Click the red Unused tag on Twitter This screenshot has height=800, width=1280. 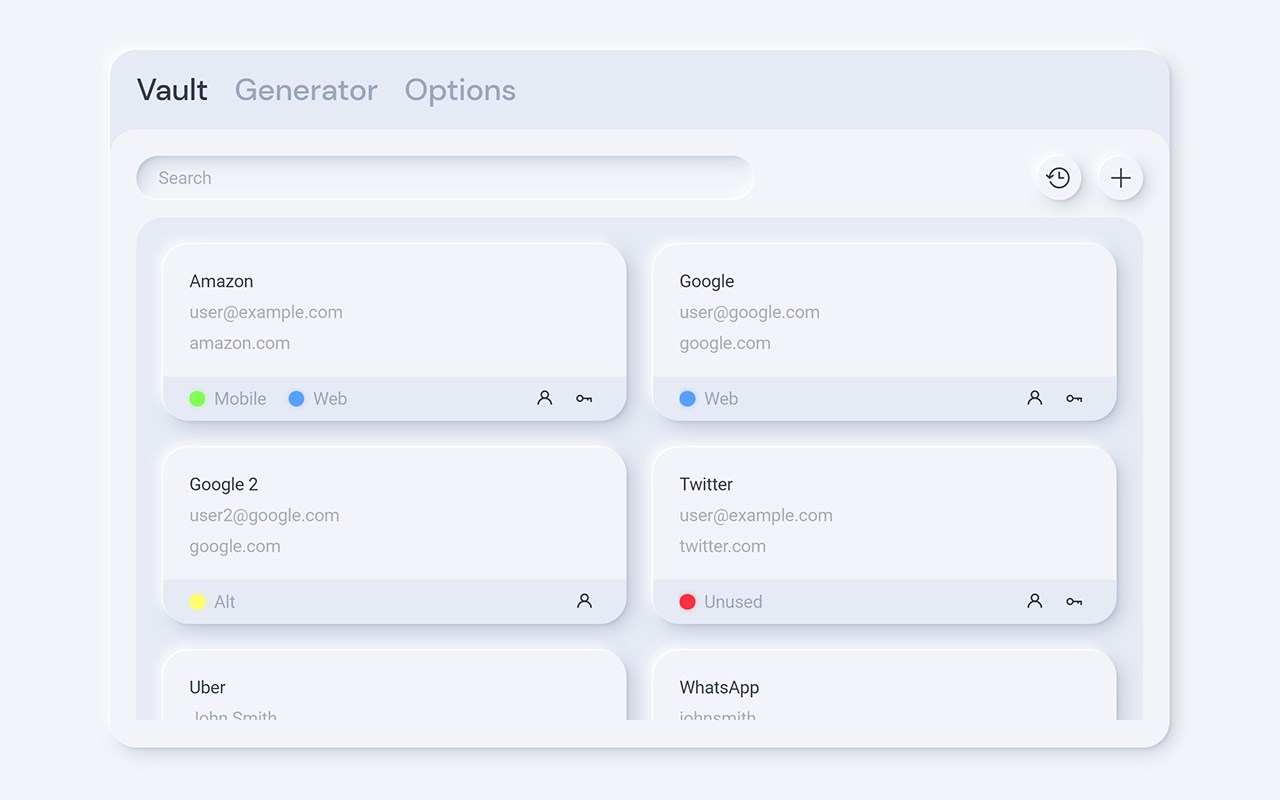tap(721, 601)
